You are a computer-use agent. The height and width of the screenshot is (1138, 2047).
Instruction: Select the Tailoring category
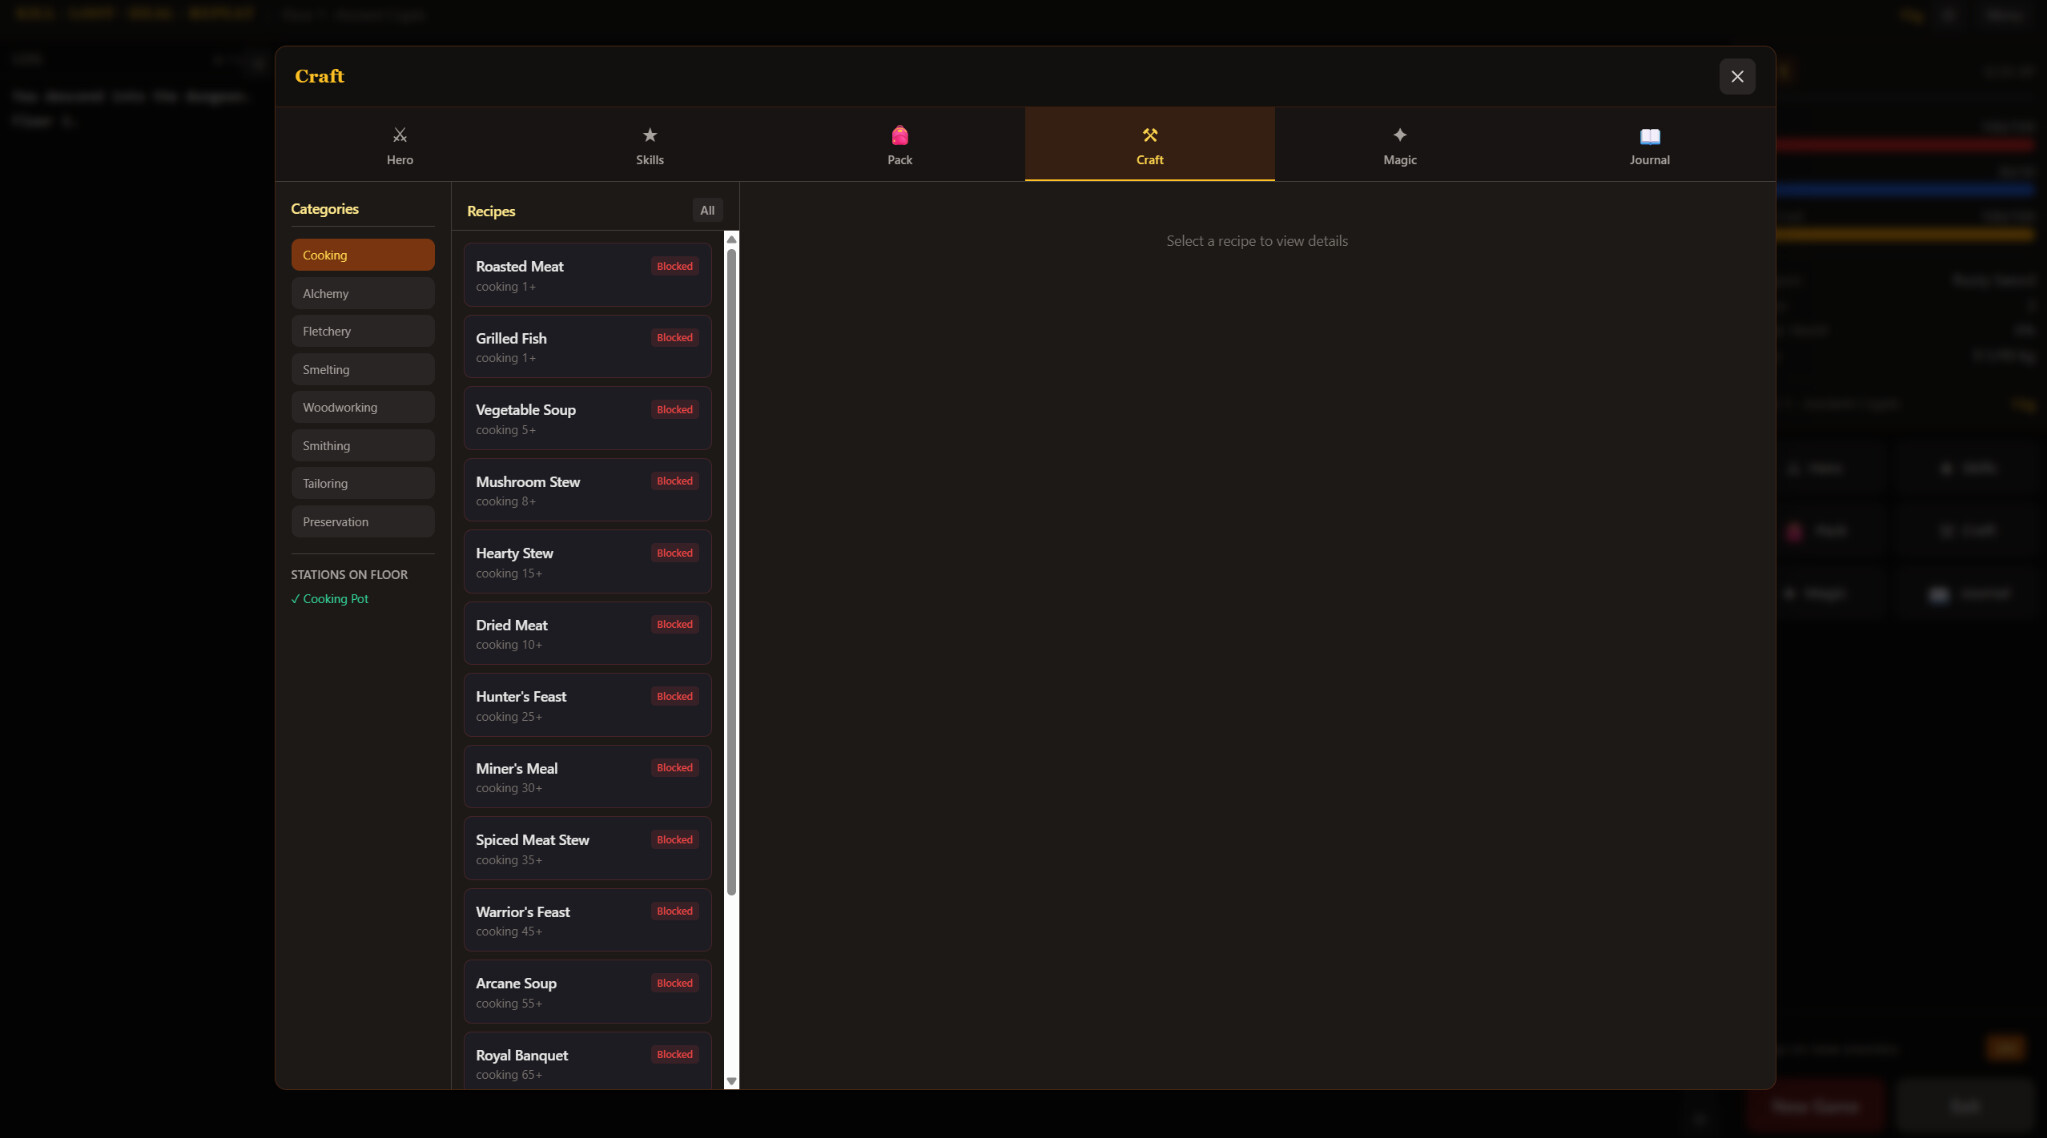click(x=363, y=483)
